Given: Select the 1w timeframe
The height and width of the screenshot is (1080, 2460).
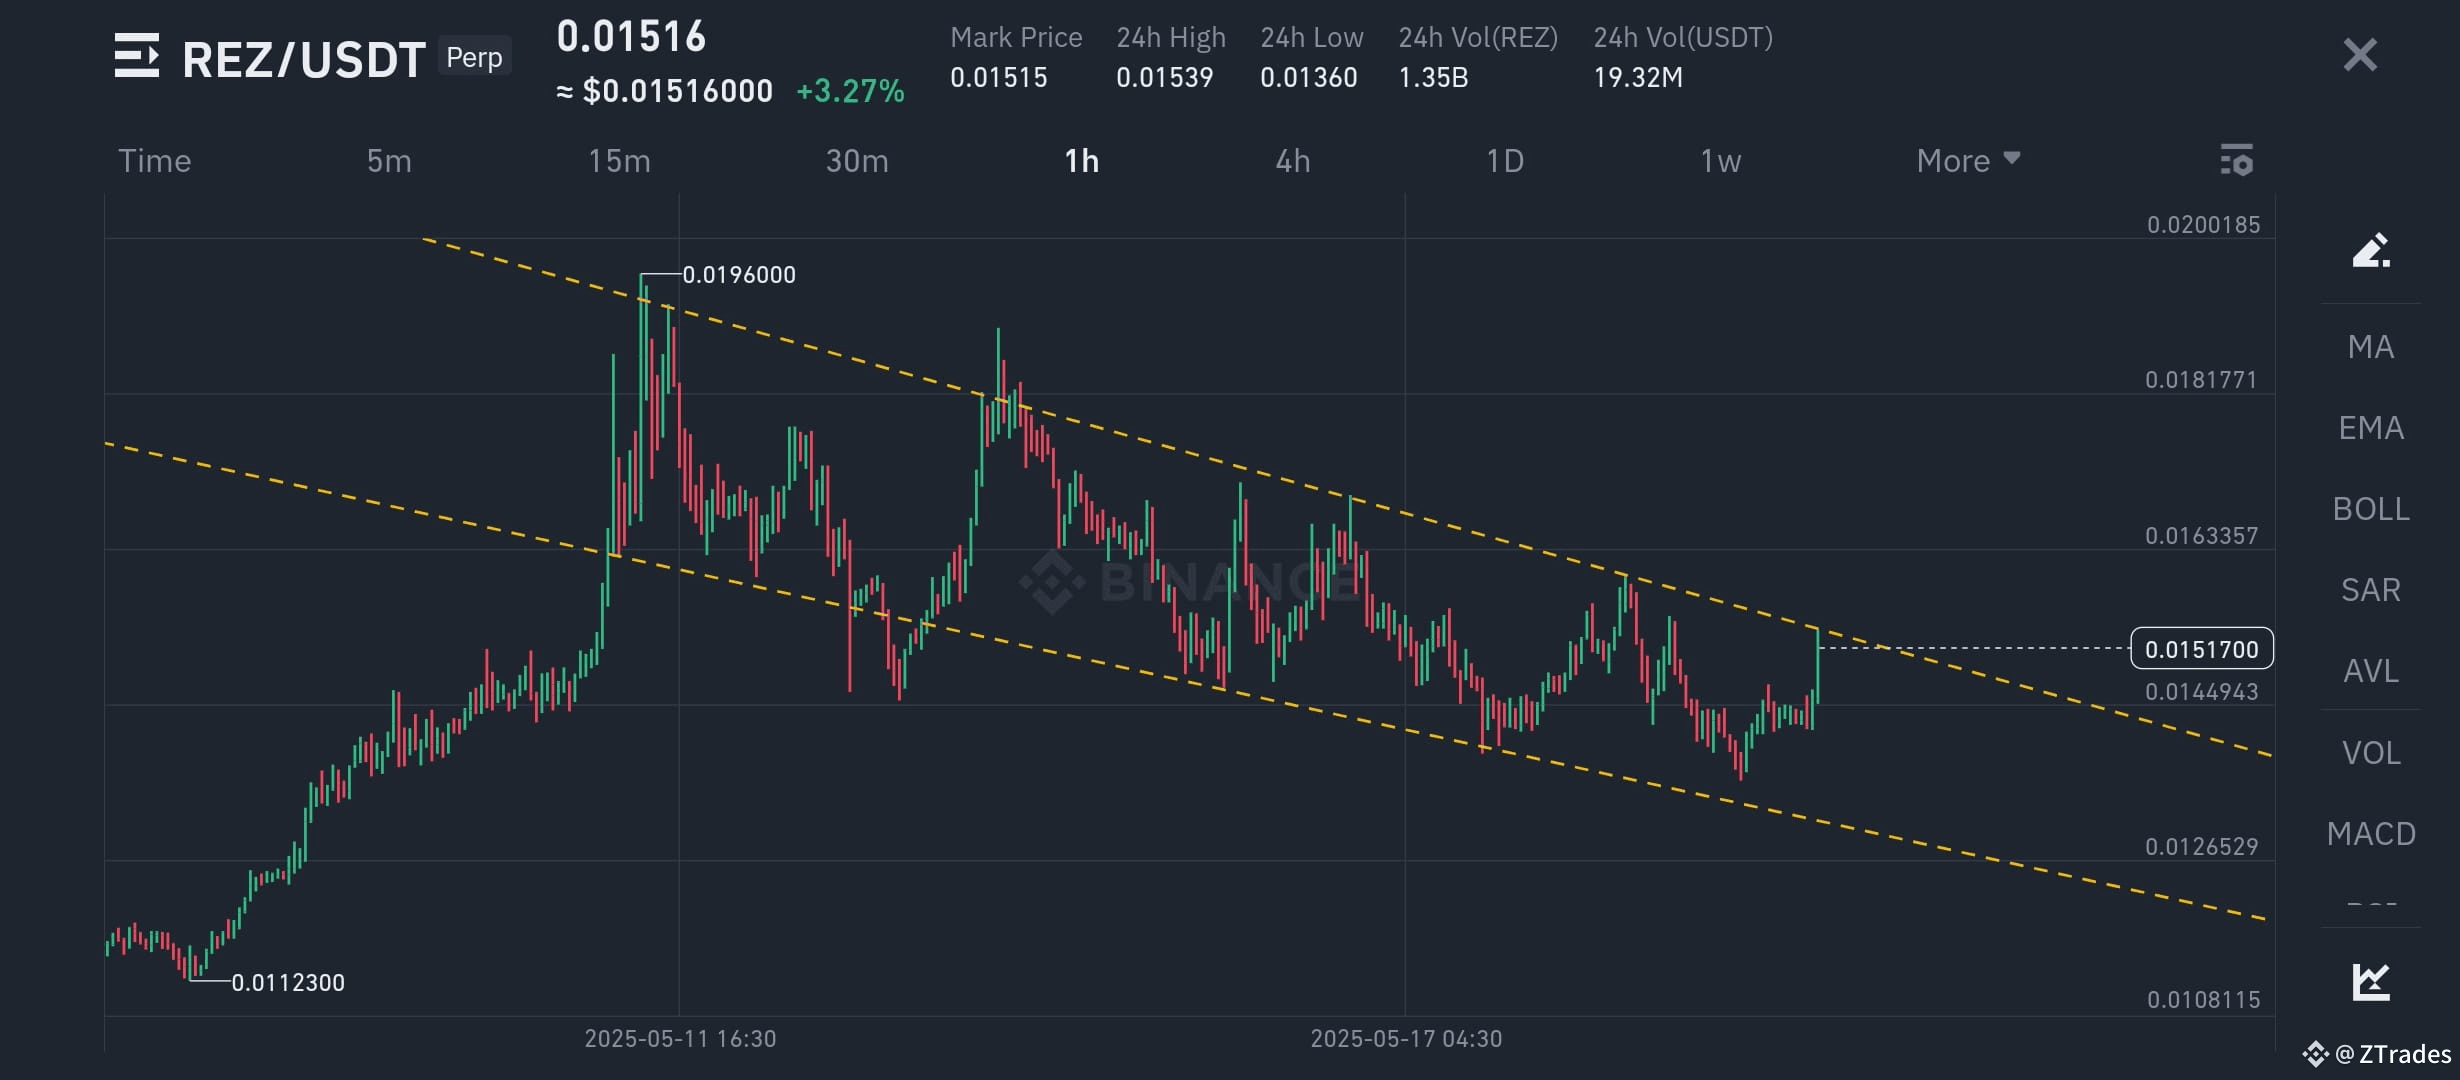Looking at the screenshot, I should (1721, 161).
